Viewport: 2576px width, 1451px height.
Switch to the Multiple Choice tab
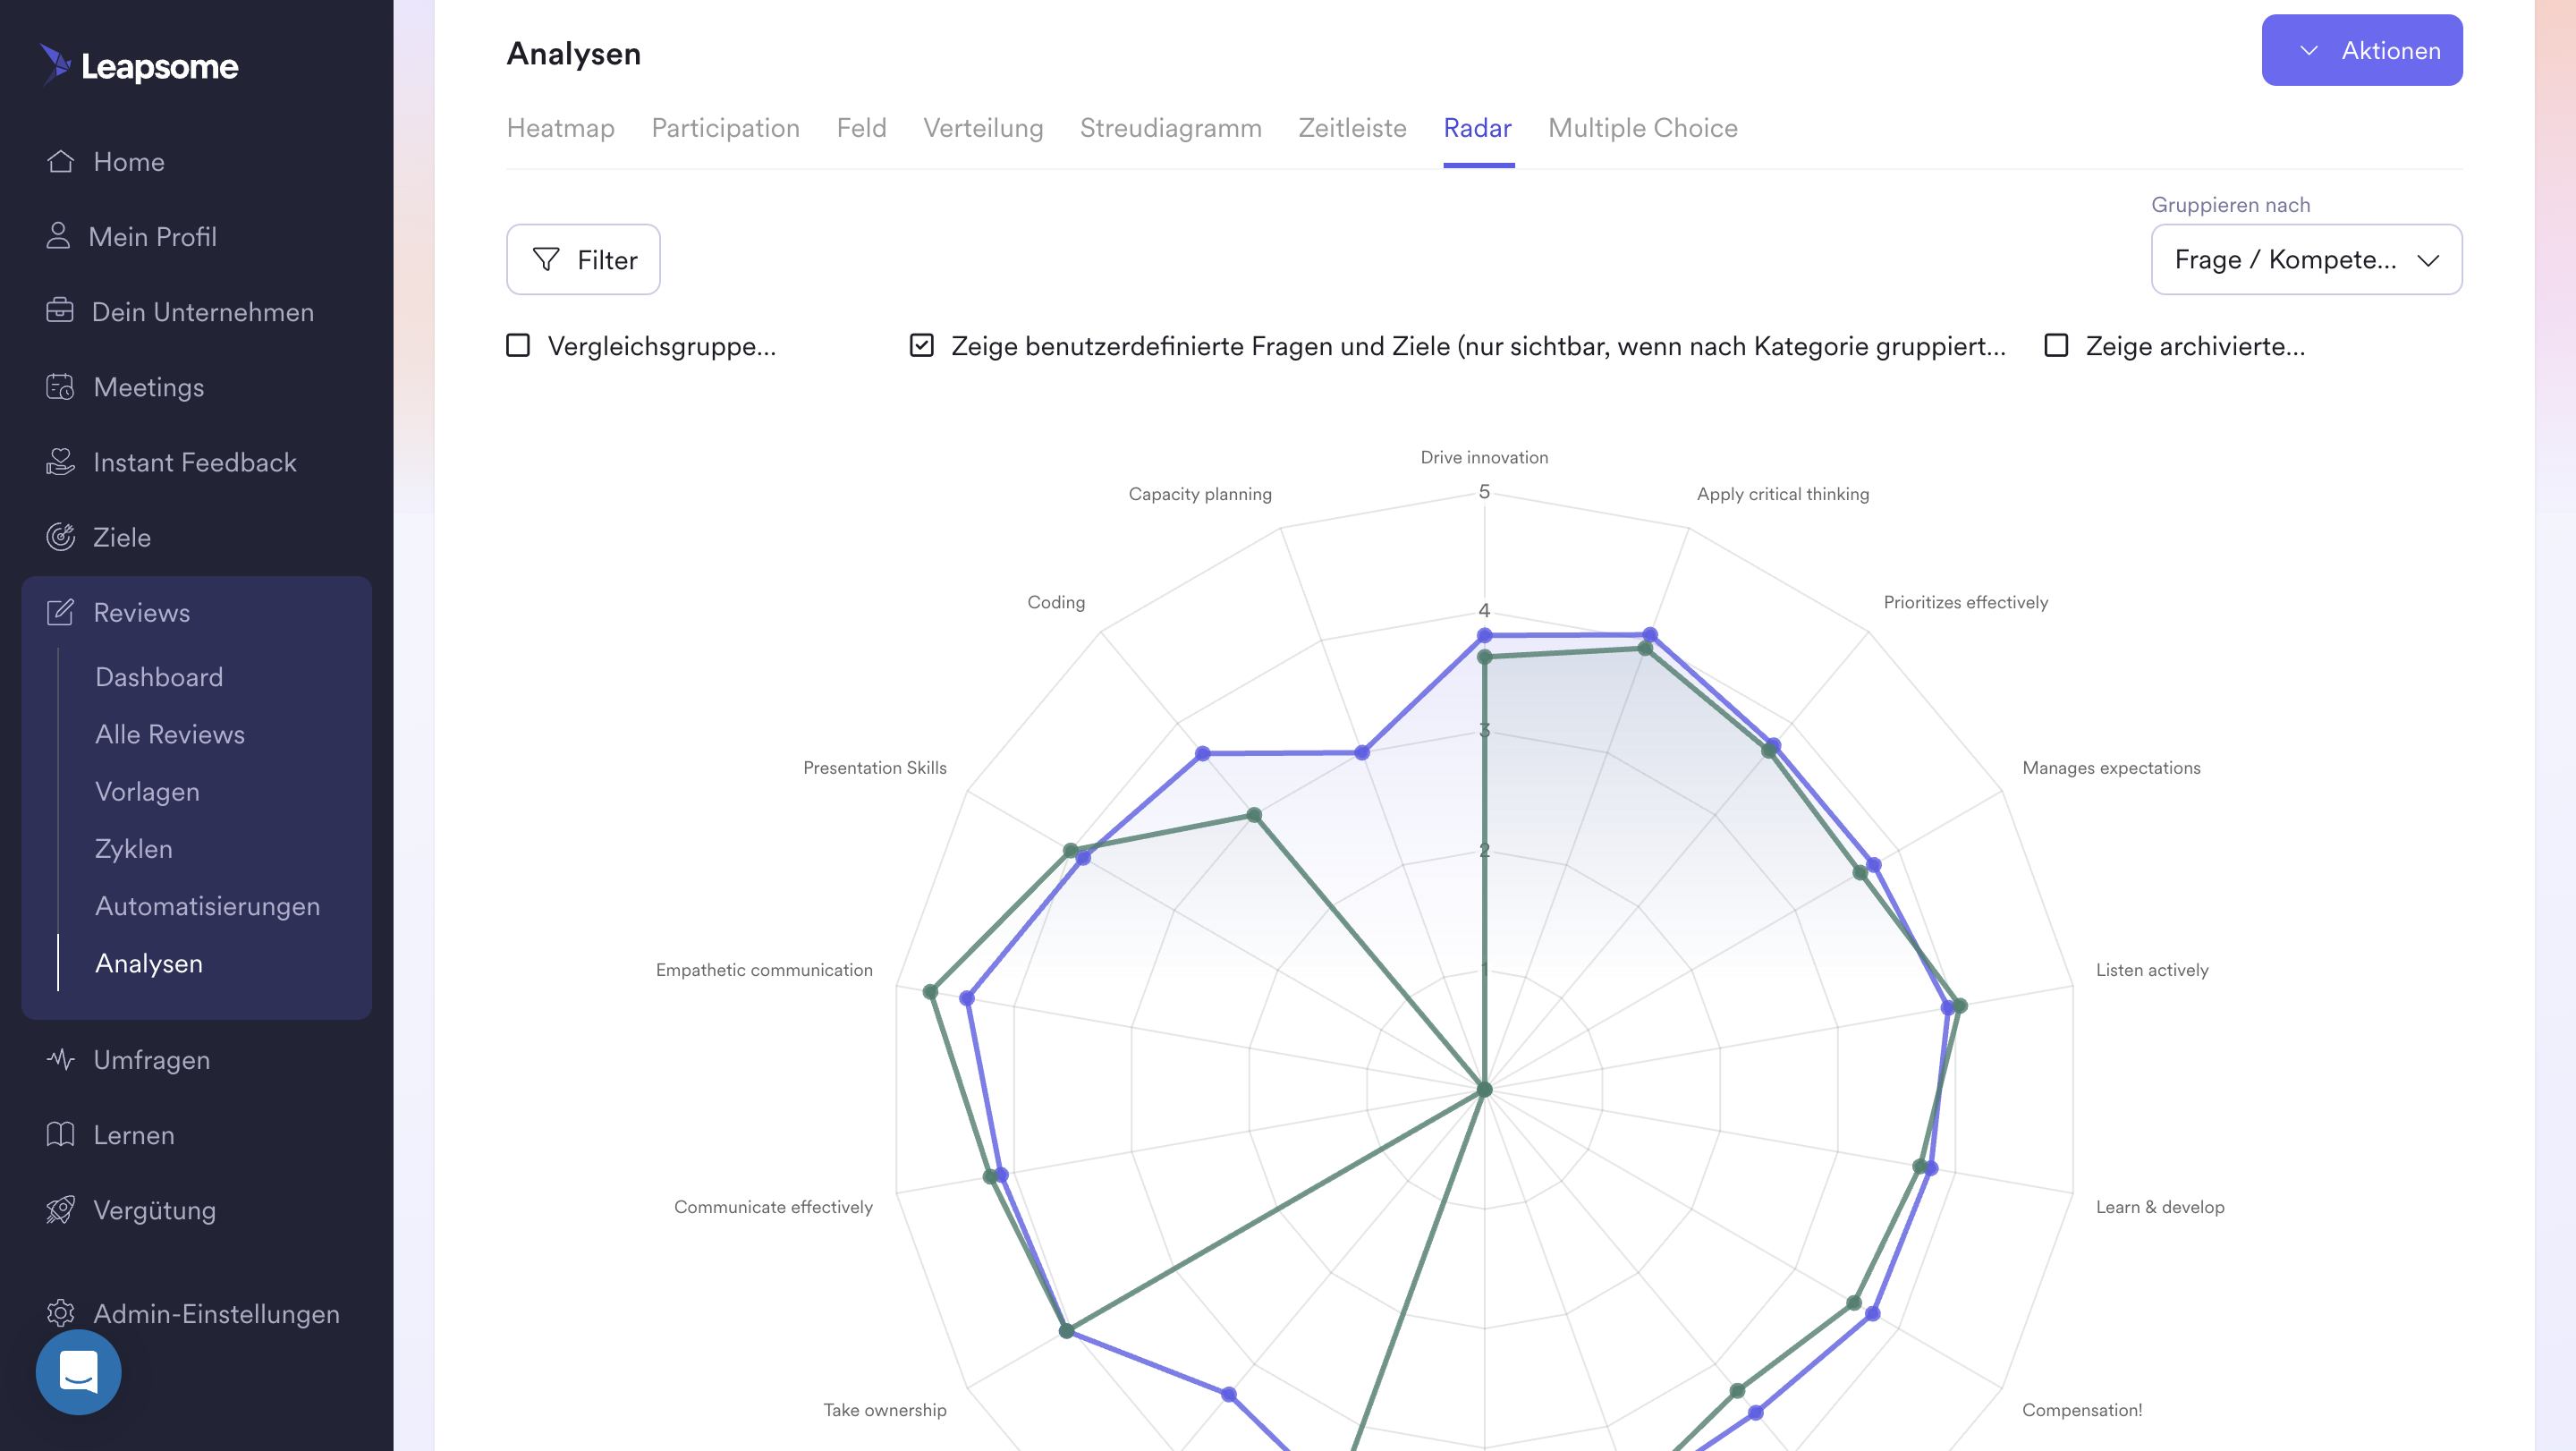click(1642, 128)
